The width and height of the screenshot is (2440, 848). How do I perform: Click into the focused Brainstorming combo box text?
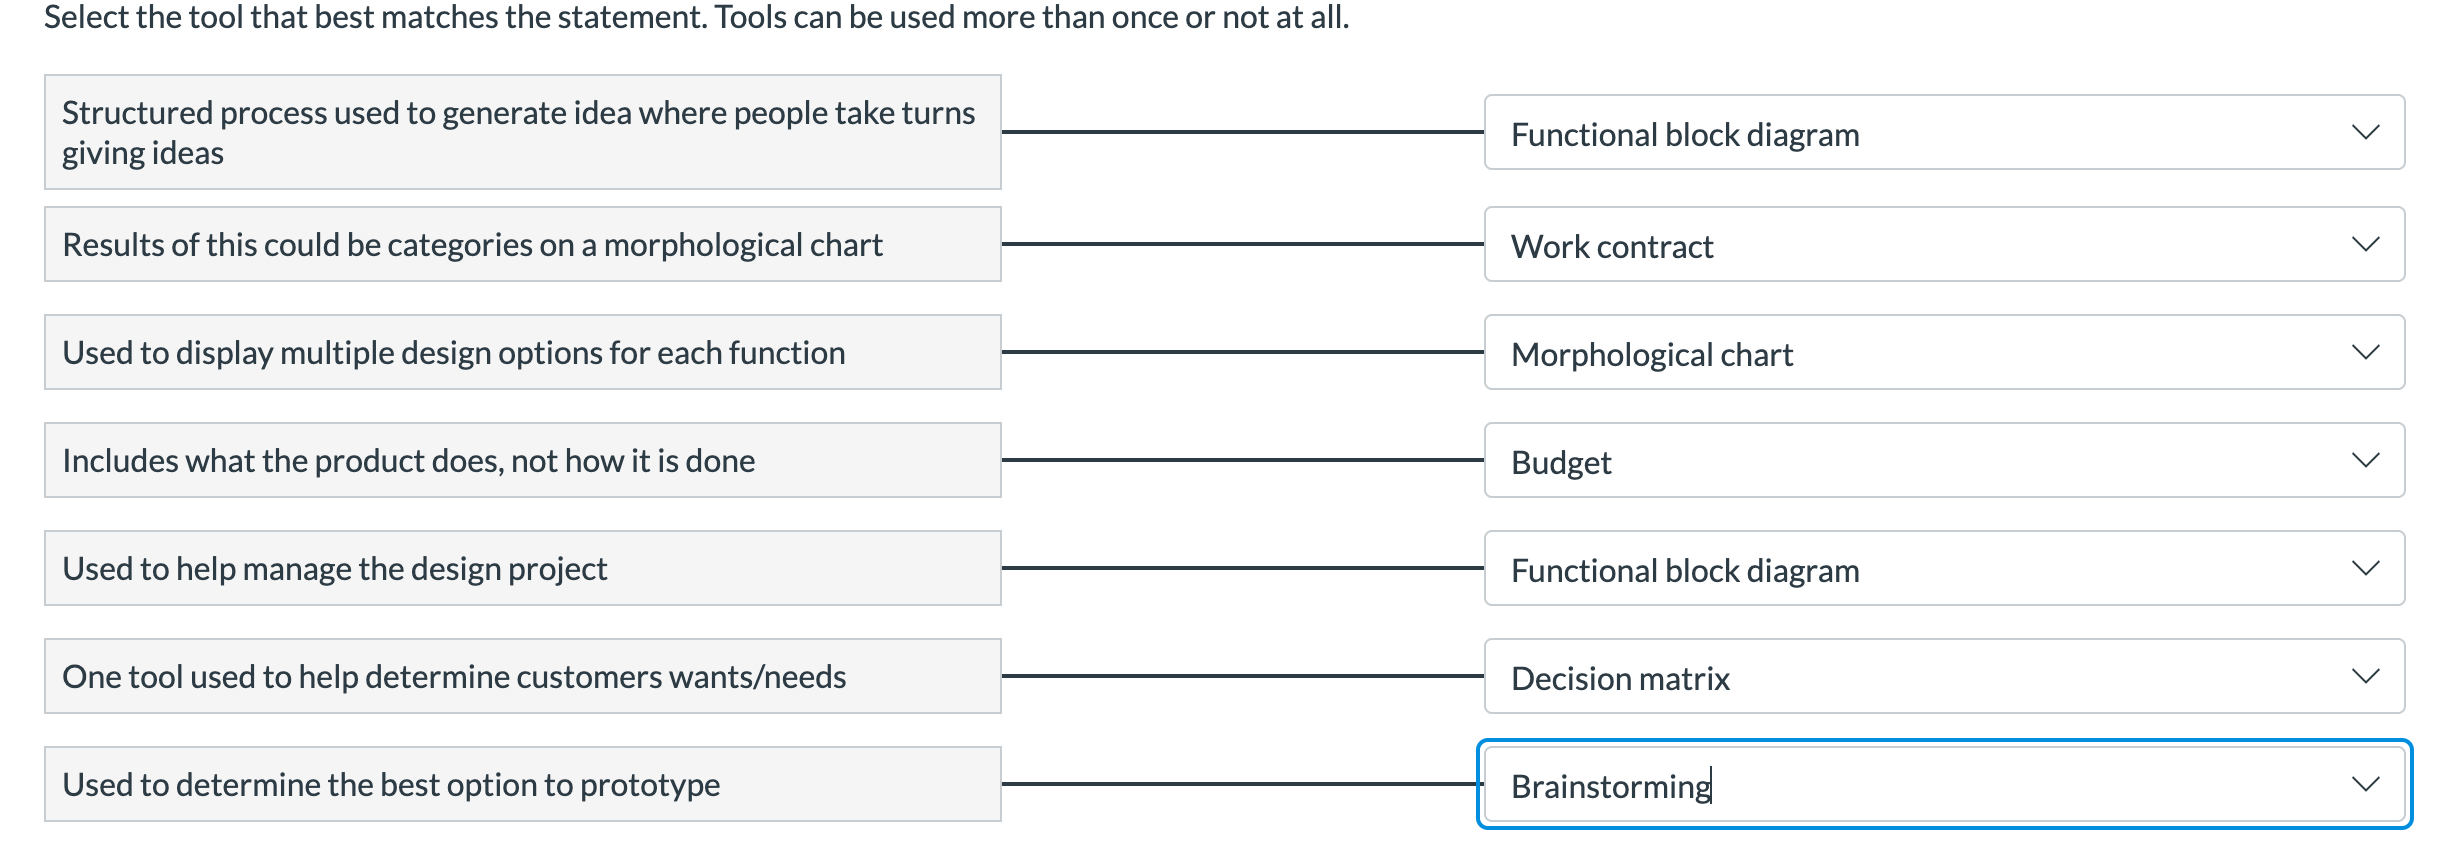tap(1610, 786)
